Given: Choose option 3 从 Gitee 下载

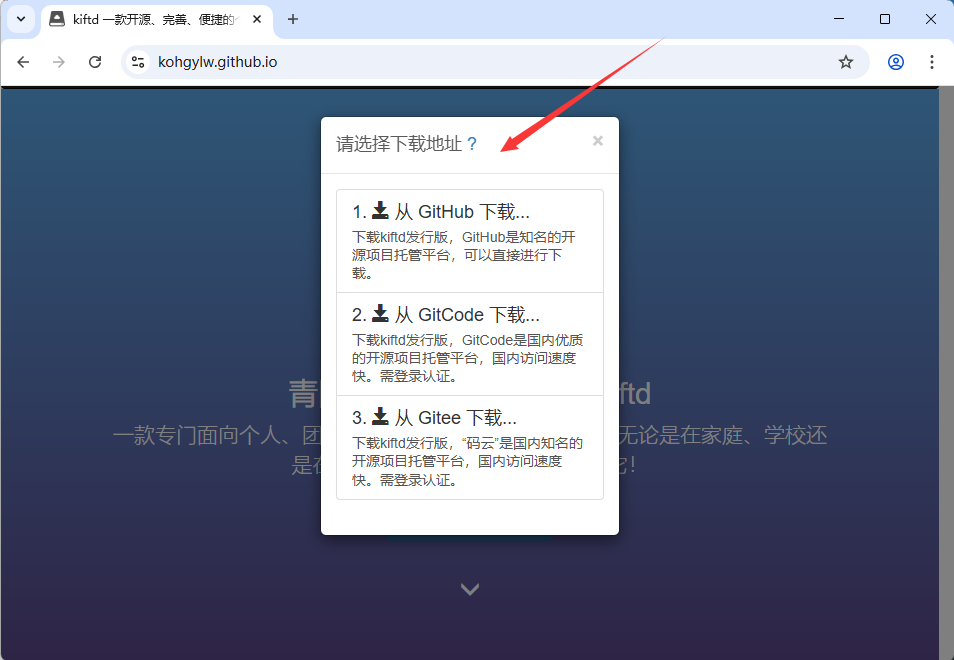Looking at the screenshot, I should [470, 448].
